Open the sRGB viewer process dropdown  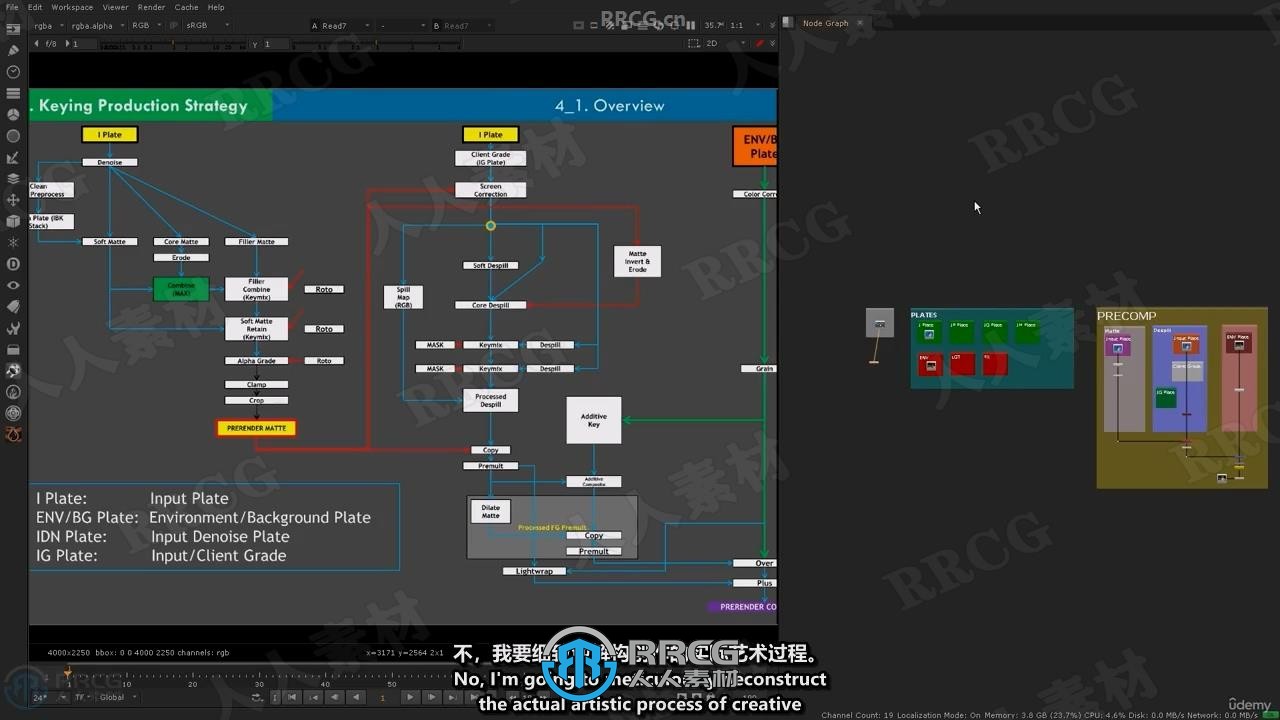[207, 25]
